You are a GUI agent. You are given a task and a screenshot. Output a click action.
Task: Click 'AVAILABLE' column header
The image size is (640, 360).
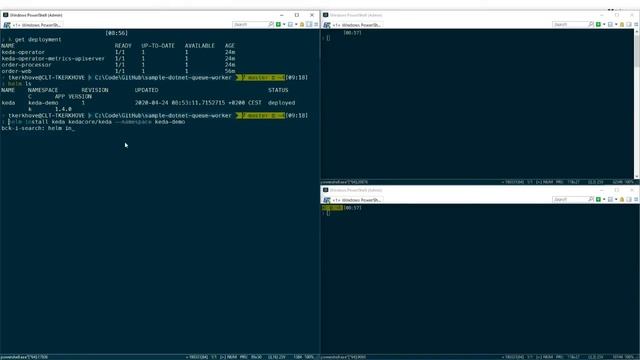[200, 46]
